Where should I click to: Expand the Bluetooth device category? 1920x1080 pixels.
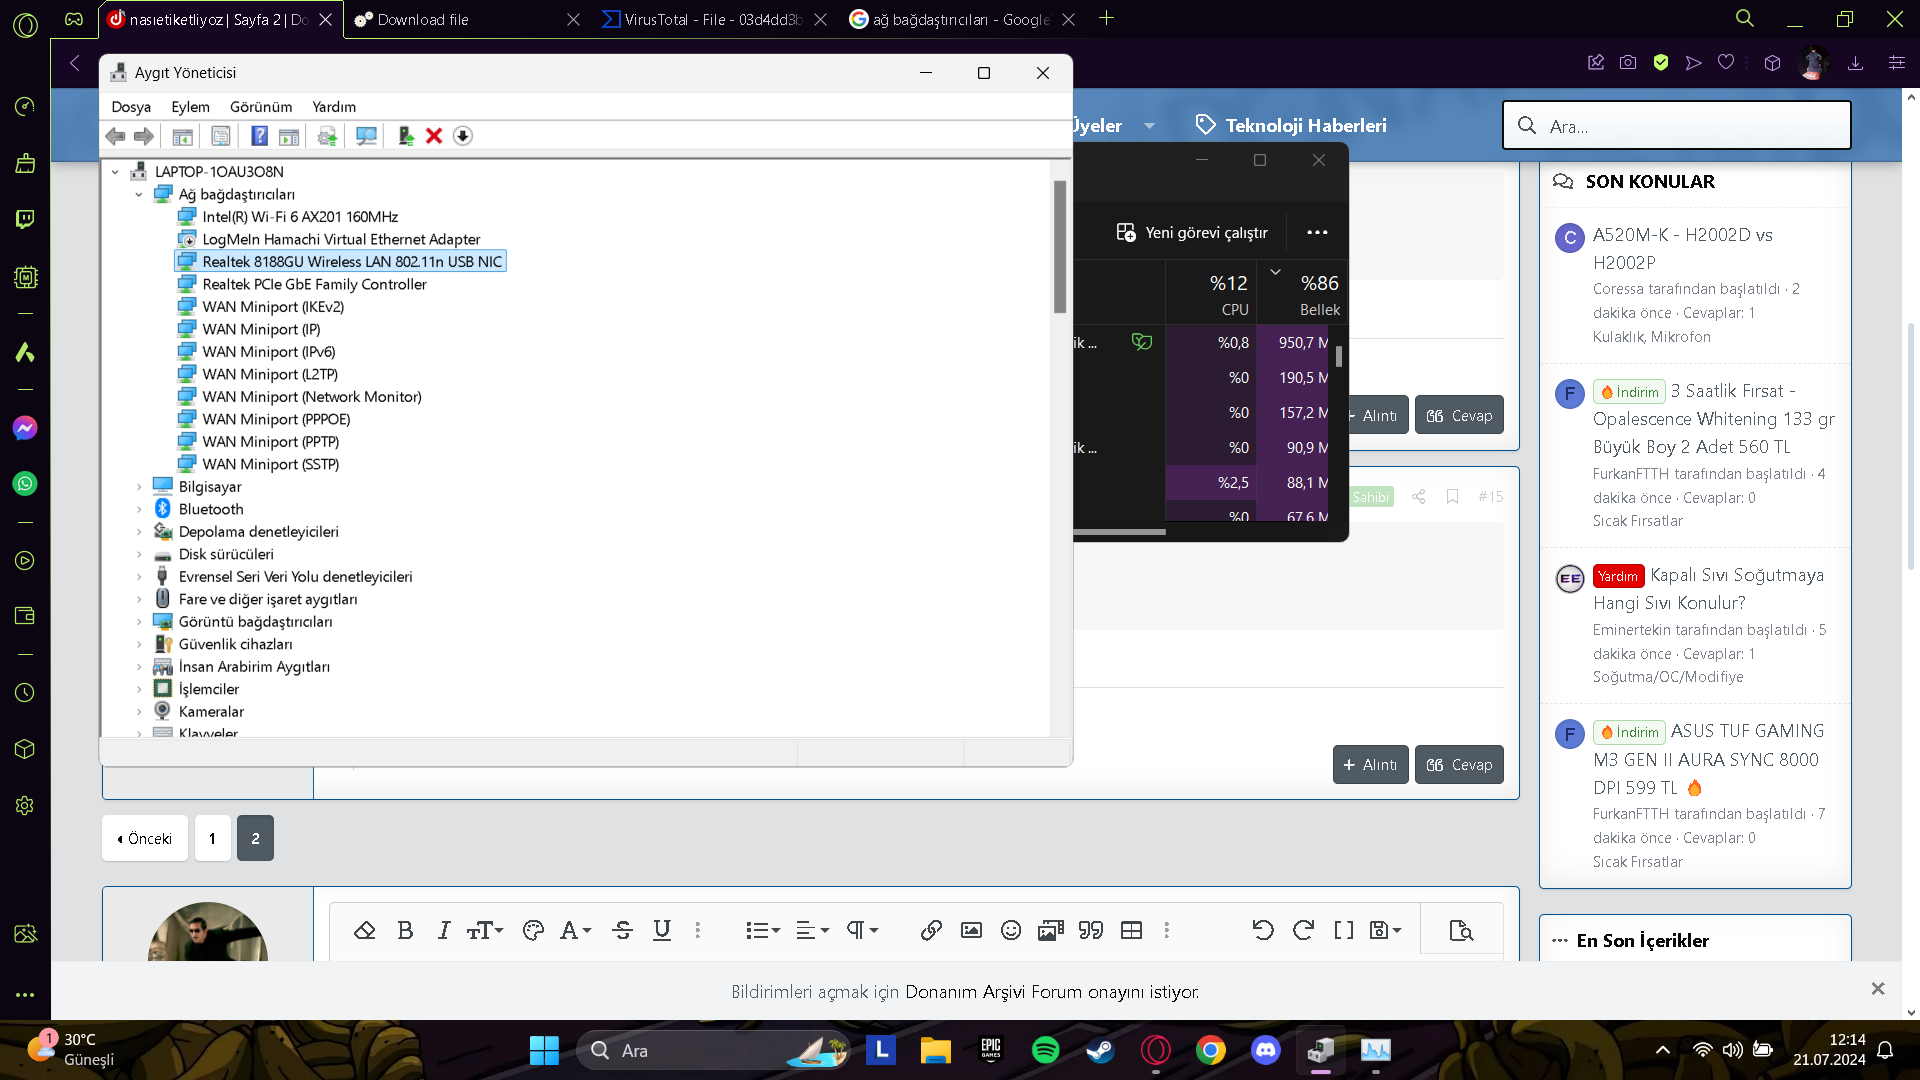[x=139, y=510]
